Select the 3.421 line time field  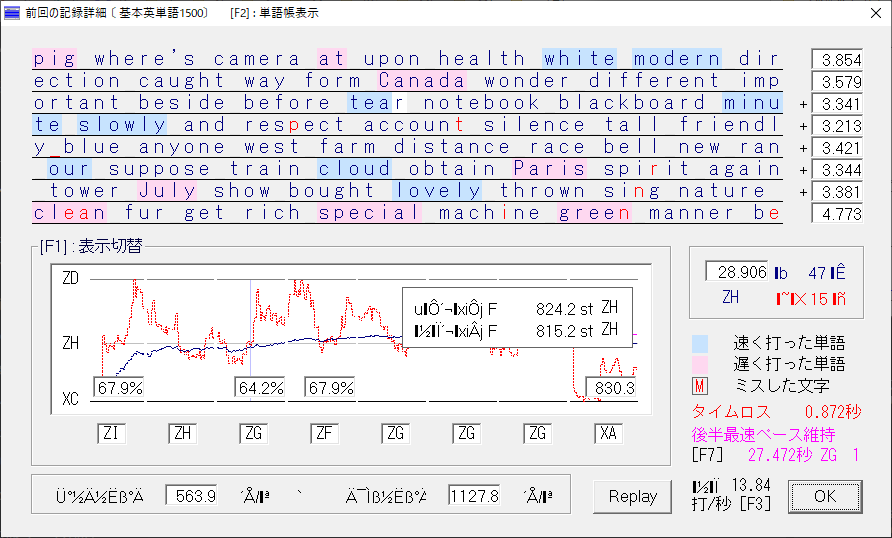[837, 148]
